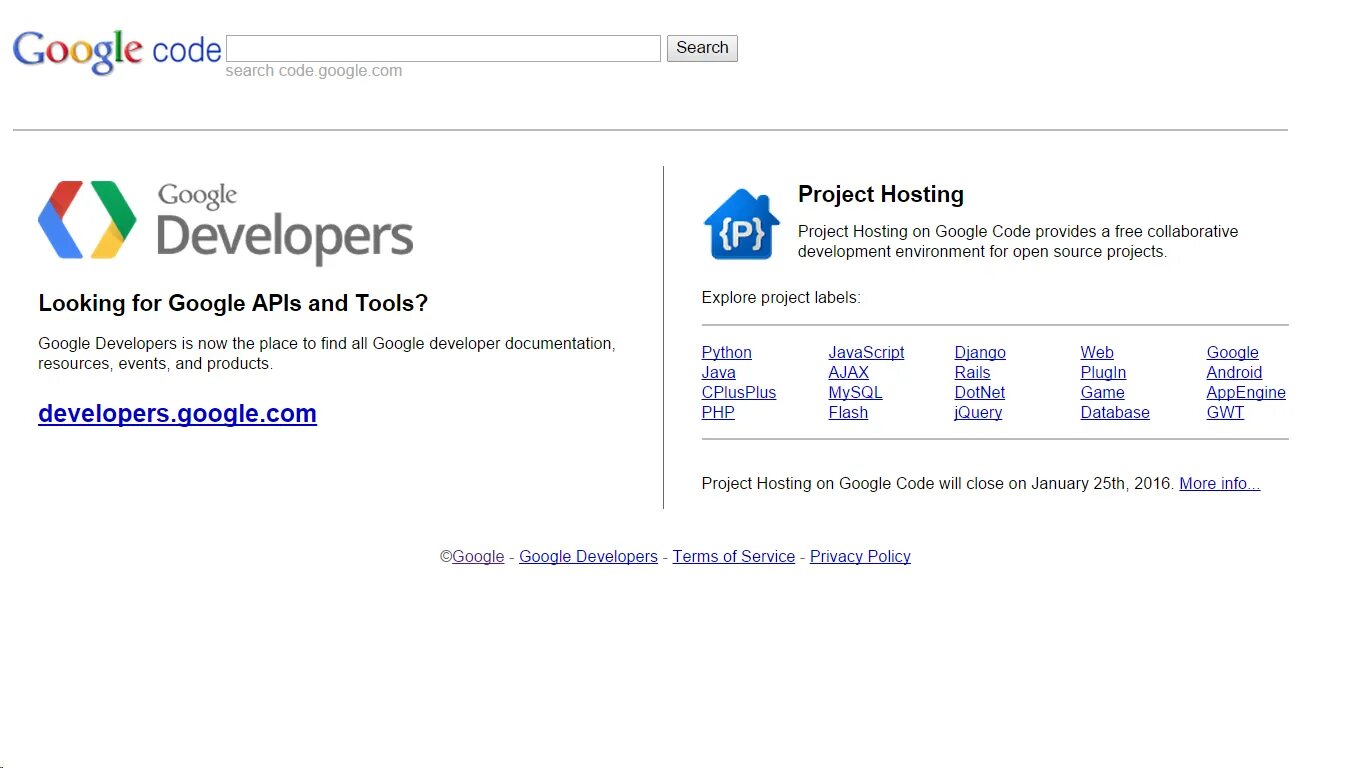Click the Google Code logo
This screenshot has height=768, width=1366.
pyautogui.click(x=117, y=51)
